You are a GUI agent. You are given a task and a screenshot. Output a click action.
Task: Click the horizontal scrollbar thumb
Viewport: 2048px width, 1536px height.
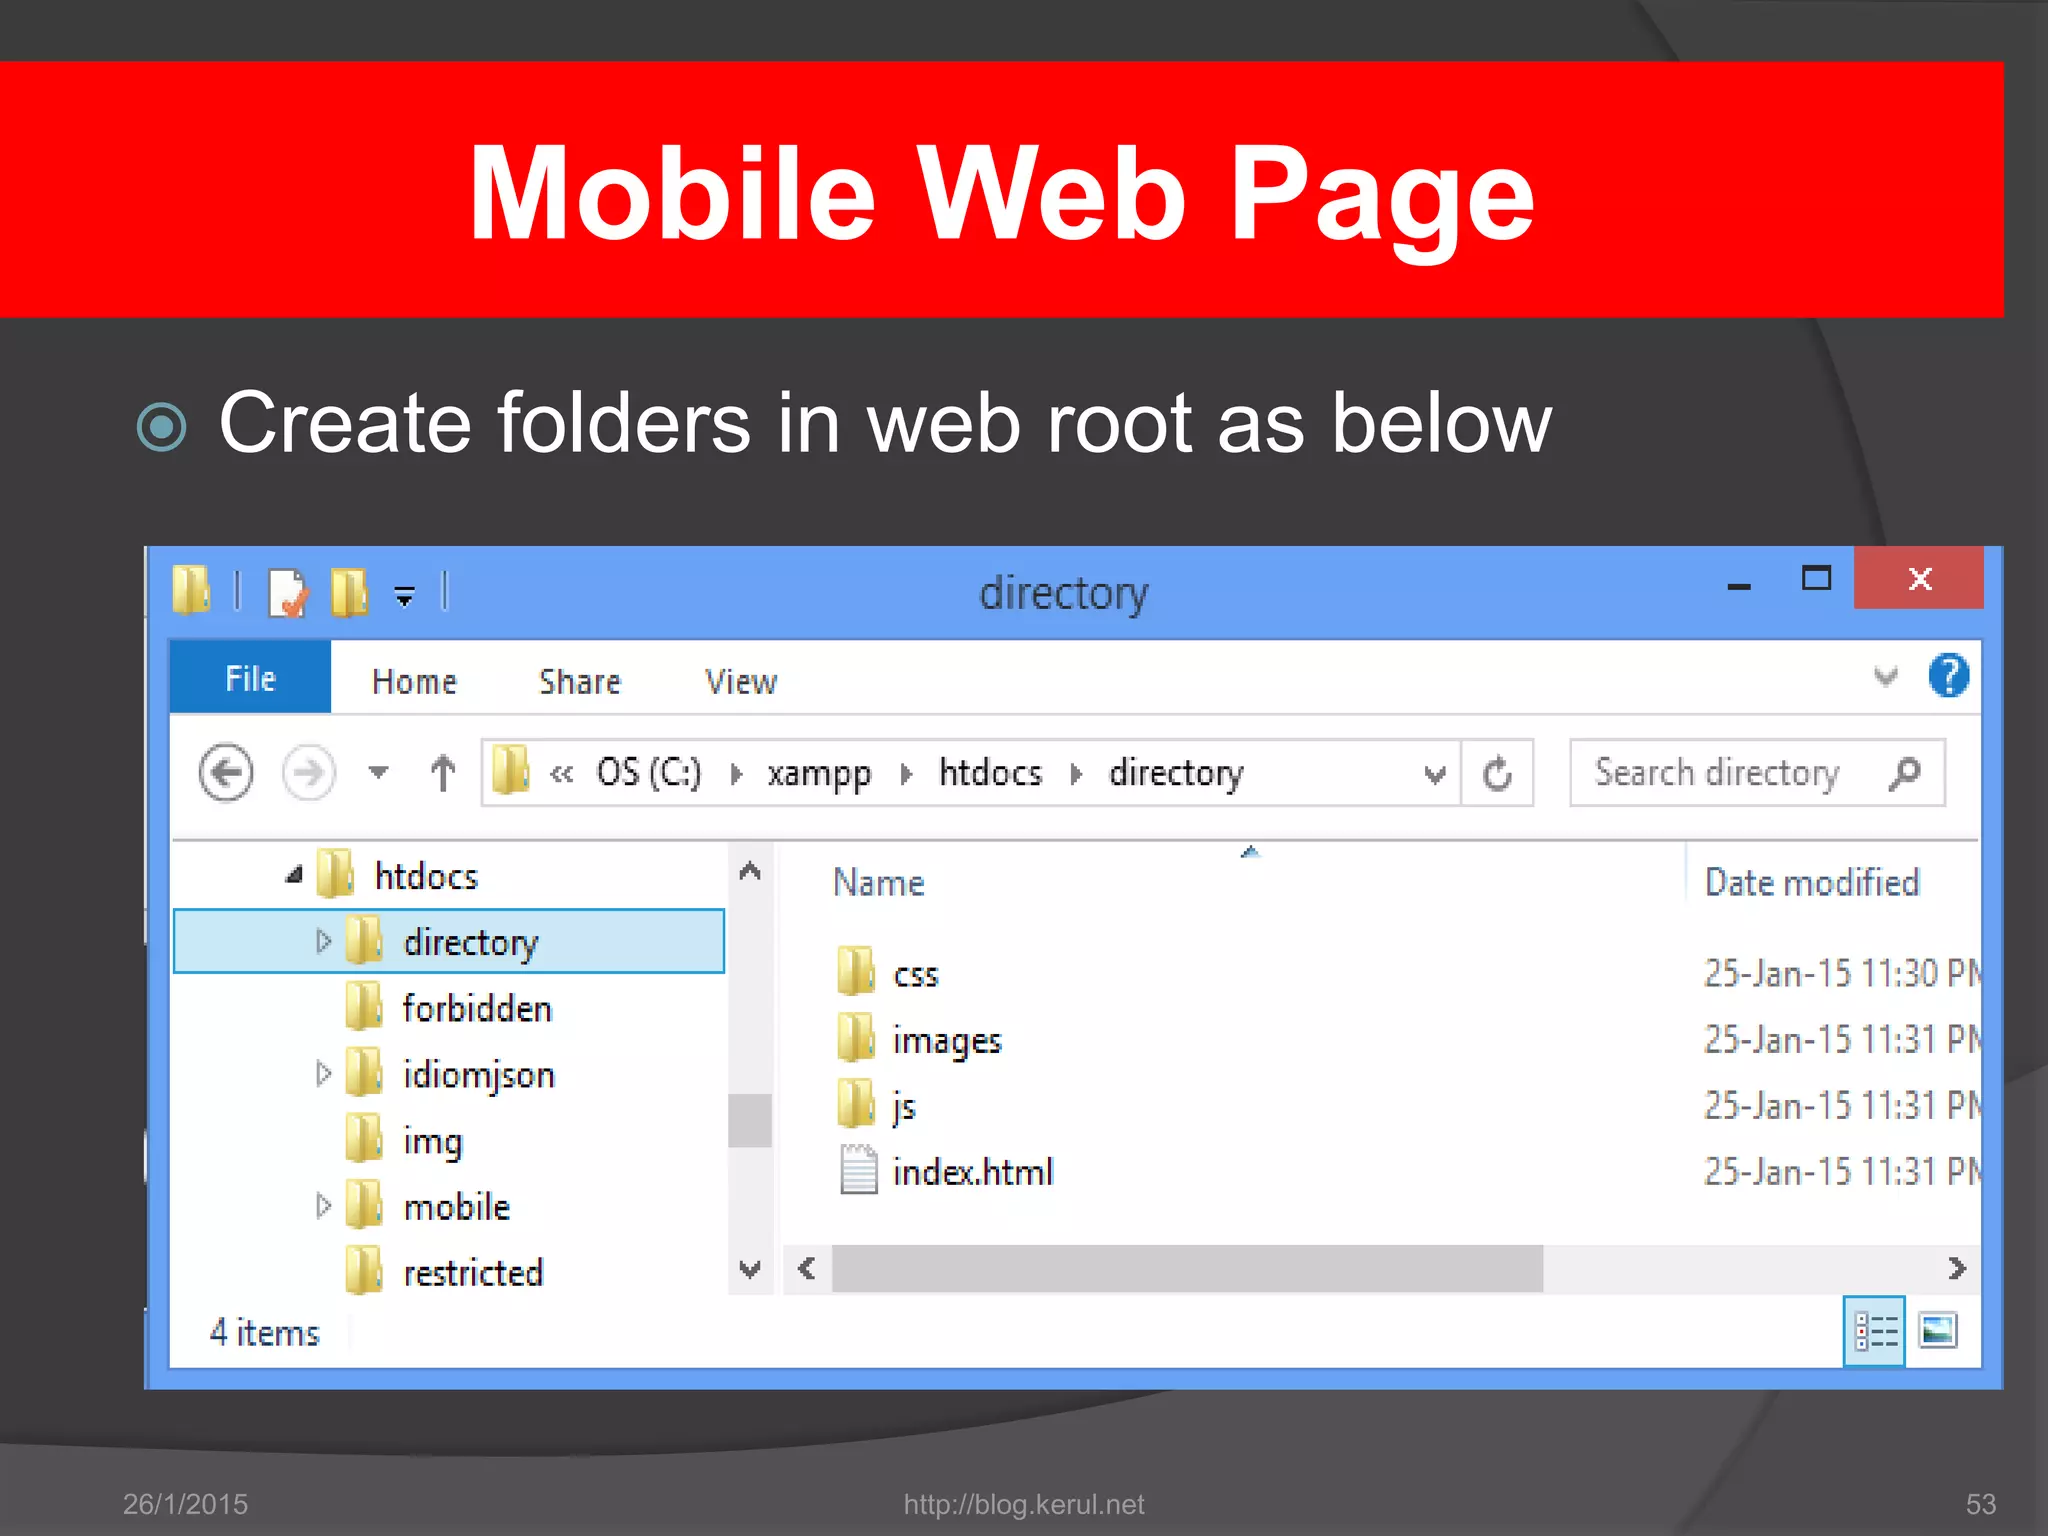coord(1187,1269)
